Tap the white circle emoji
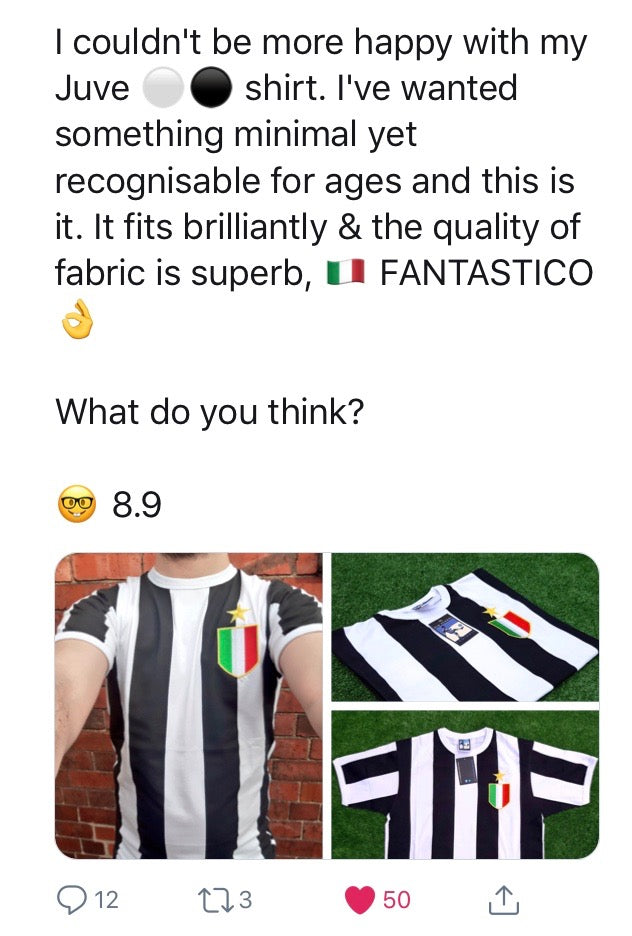The width and height of the screenshot is (632, 936). tap(163, 87)
